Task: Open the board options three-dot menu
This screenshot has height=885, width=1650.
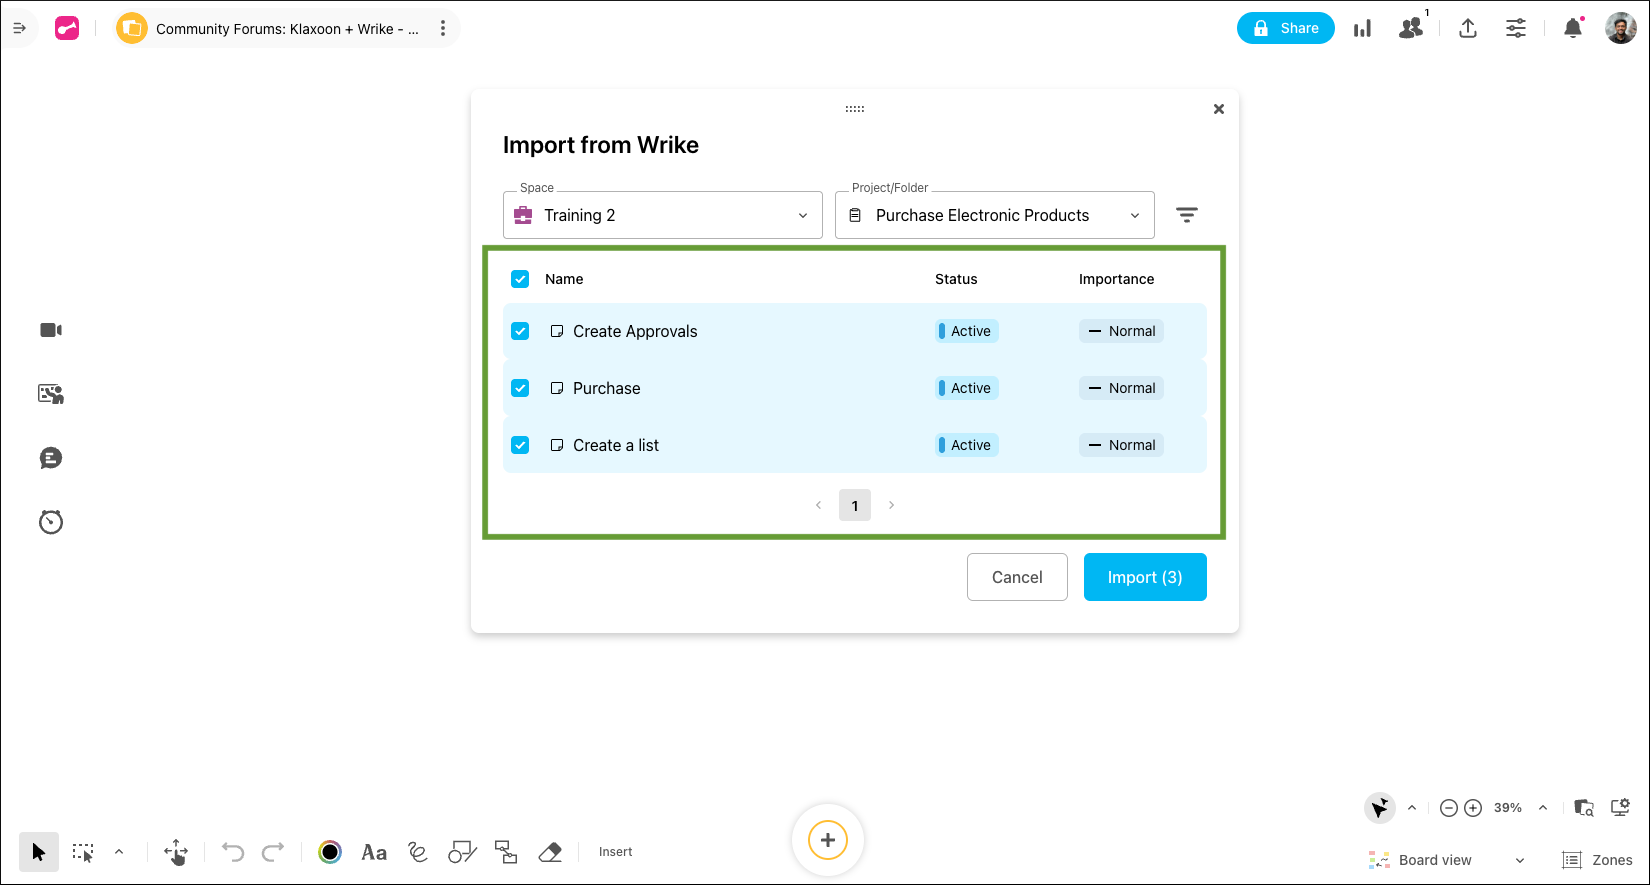Action: click(x=443, y=28)
